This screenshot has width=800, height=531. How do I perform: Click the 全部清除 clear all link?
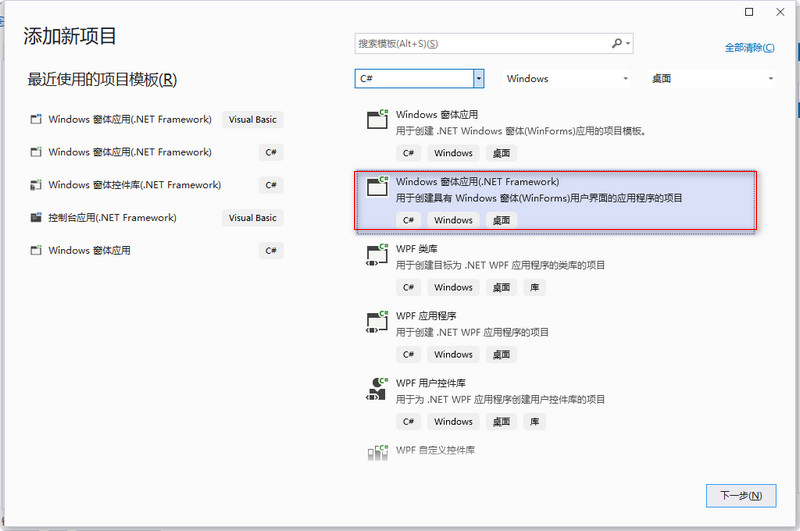[x=749, y=47]
